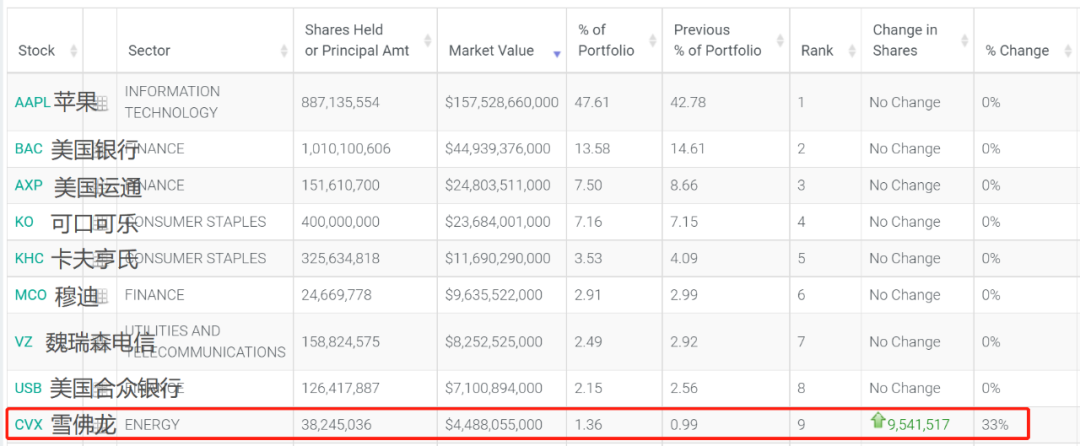Select the KHC stock ticker

coord(29,258)
